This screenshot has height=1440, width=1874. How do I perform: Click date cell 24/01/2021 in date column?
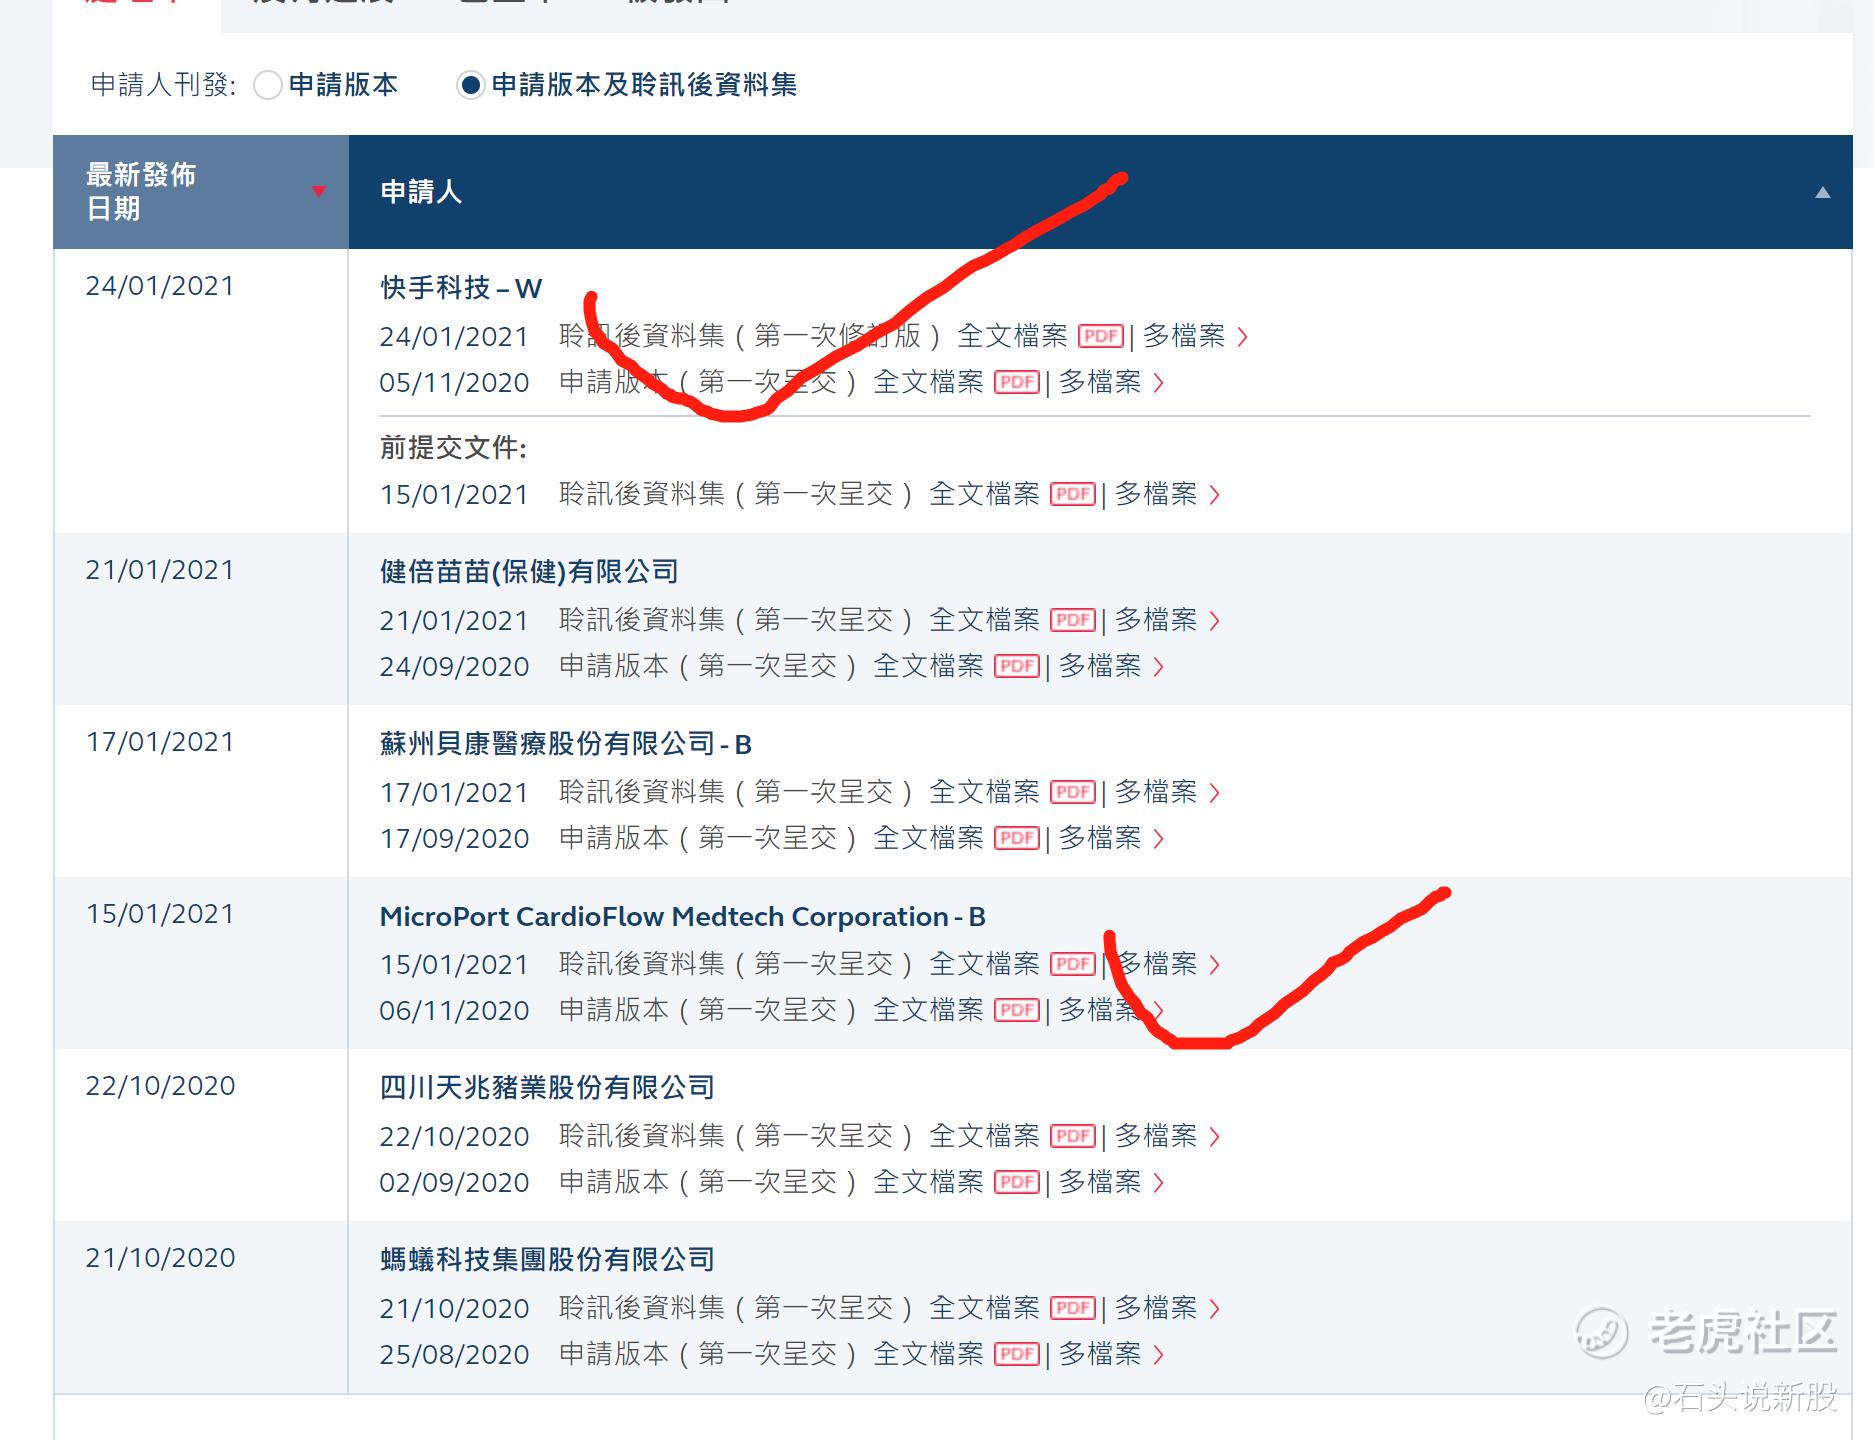160,286
